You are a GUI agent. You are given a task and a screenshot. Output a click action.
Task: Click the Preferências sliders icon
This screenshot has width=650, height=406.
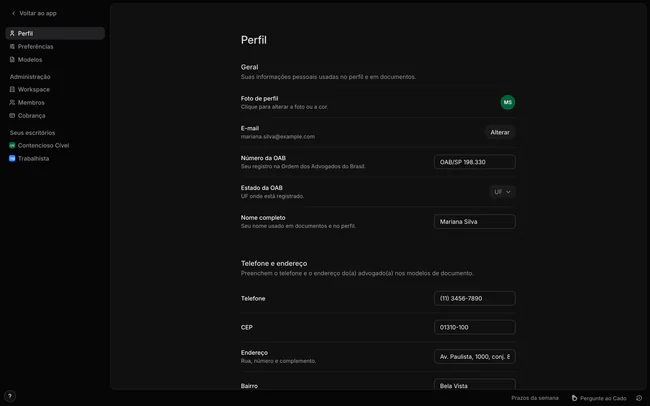(12, 46)
